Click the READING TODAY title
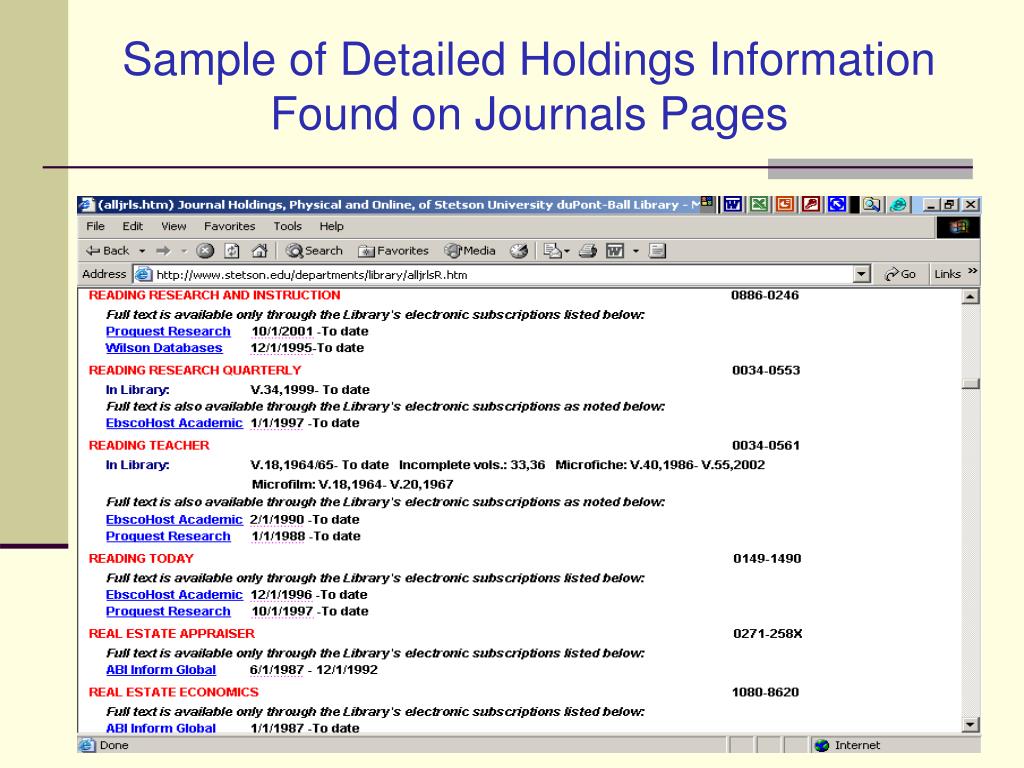The height and width of the screenshot is (768, 1024). (x=141, y=558)
